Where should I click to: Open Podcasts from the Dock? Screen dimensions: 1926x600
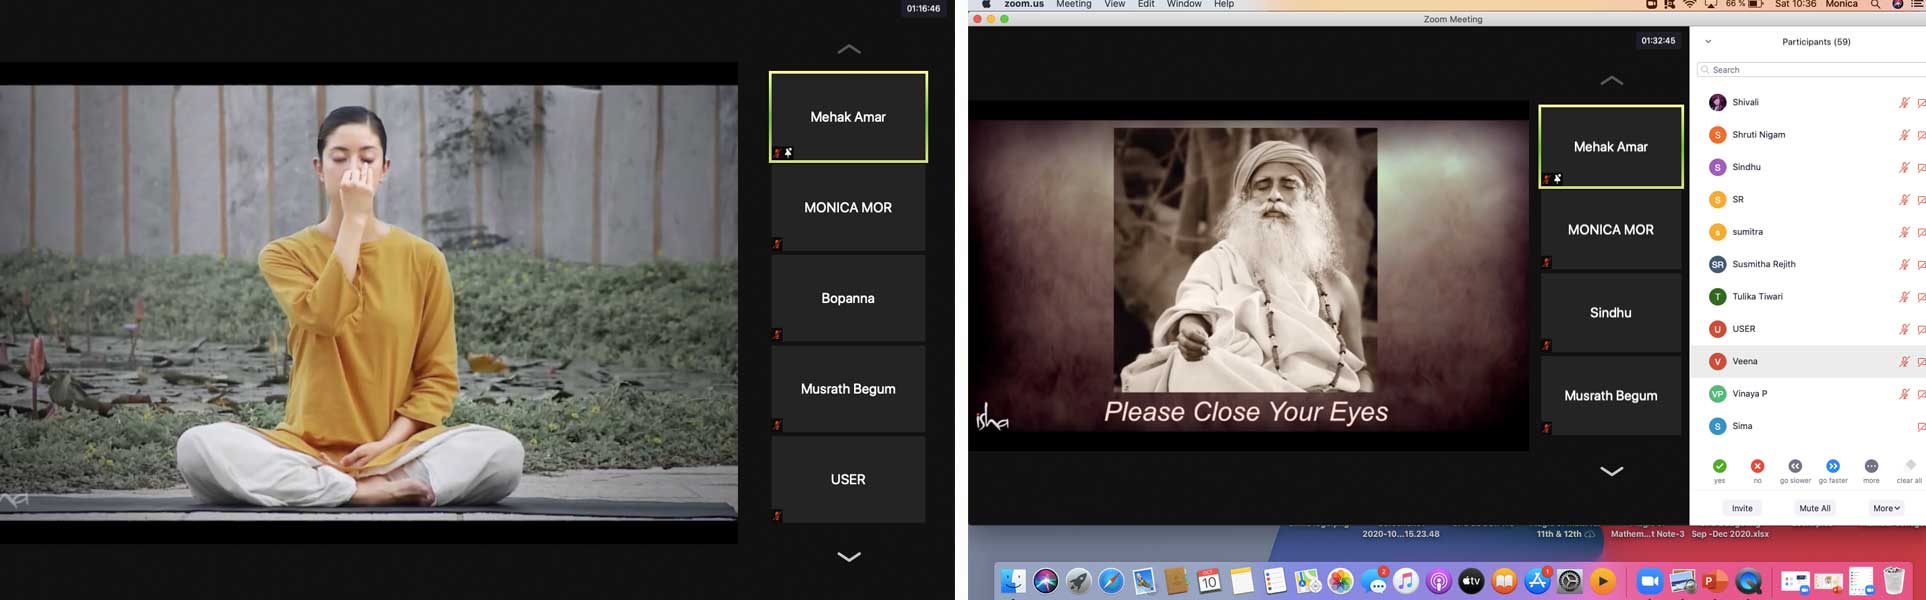click(x=1438, y=581)
